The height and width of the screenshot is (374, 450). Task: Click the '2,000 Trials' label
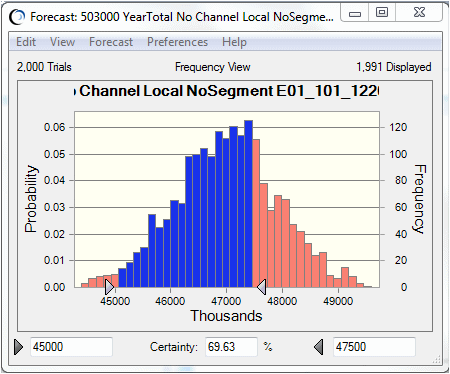[x=44, y=67]
